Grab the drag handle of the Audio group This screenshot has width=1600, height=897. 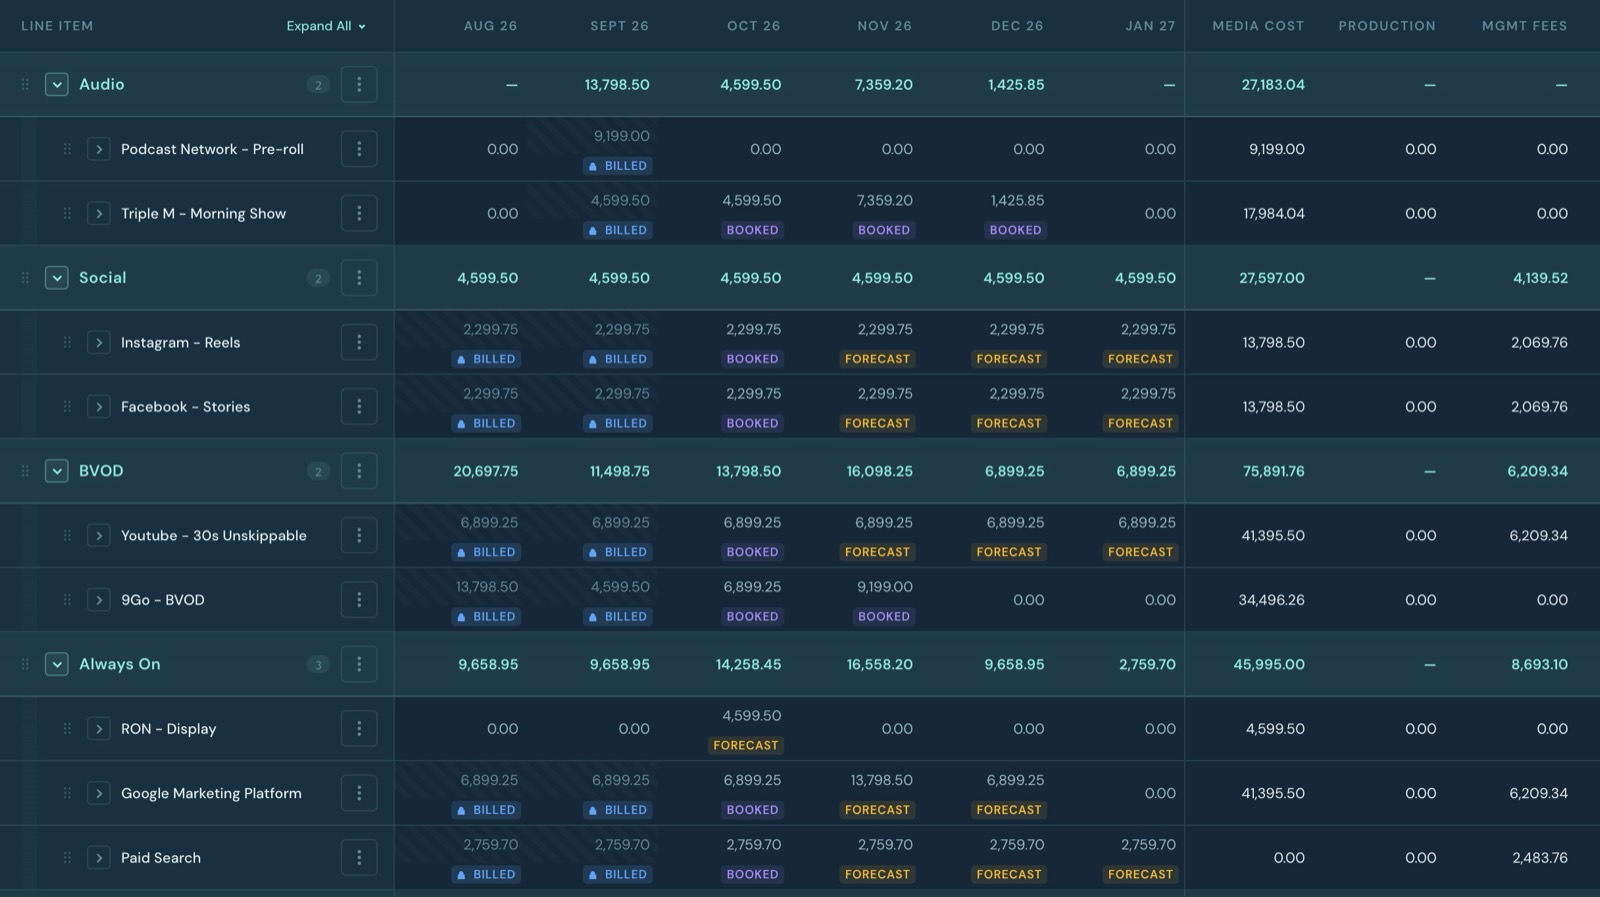coord(25,85)
